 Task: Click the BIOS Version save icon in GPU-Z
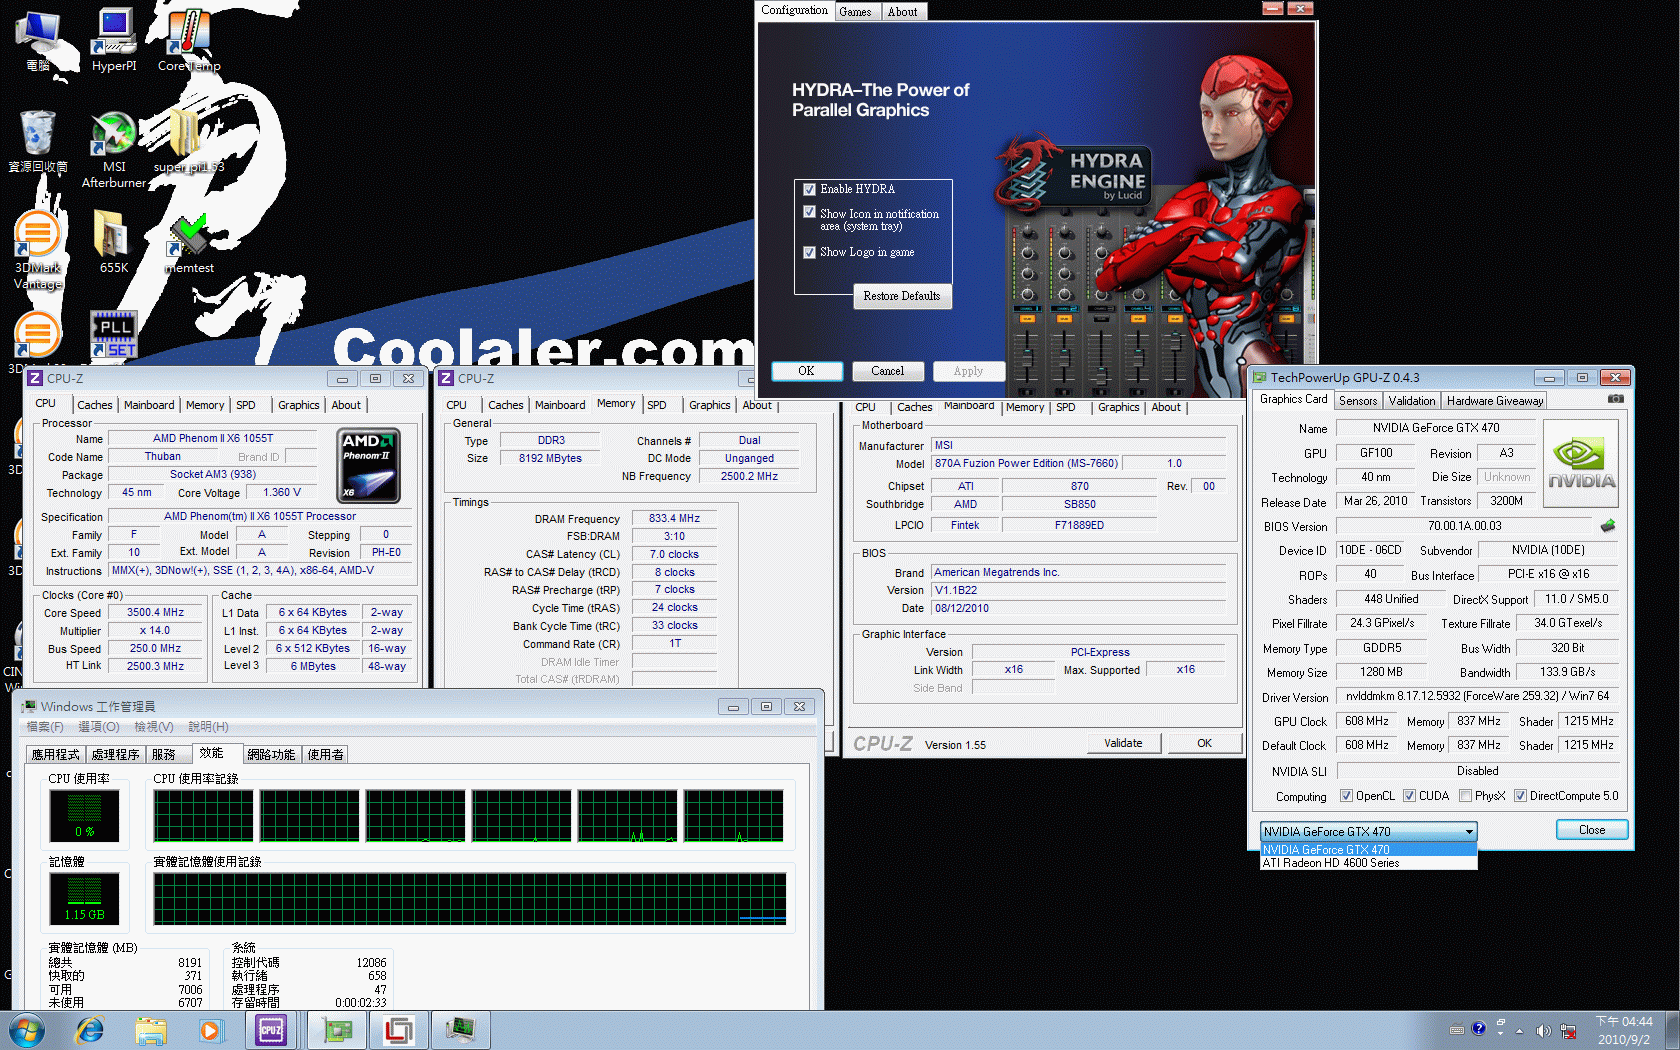(x=1608, y=526)
